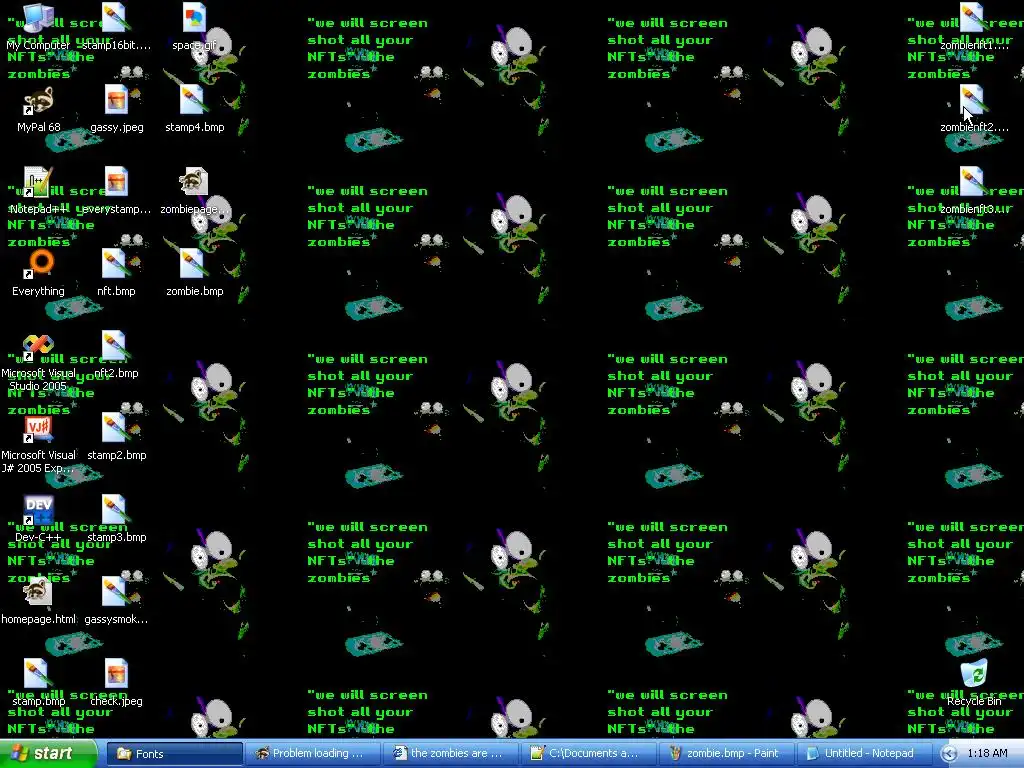Image resolution: width=1024 pixels, height=768 pixels.
Task: Select the Everything search shortcut
Action: [39, 264]
